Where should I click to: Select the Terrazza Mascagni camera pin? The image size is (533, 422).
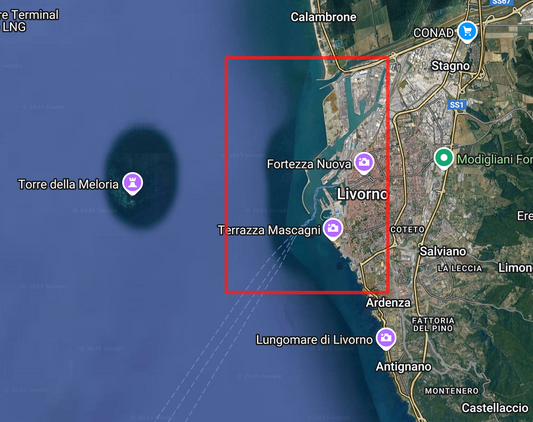tap(333, 229)
